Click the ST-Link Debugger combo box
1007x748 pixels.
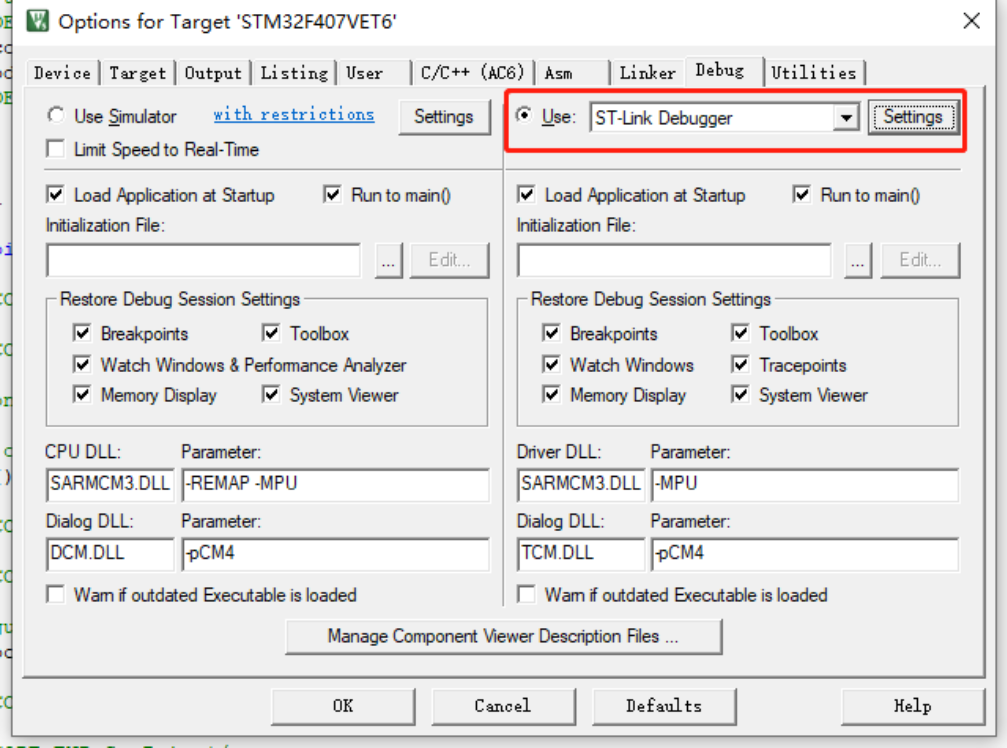(x=724, y=118)
